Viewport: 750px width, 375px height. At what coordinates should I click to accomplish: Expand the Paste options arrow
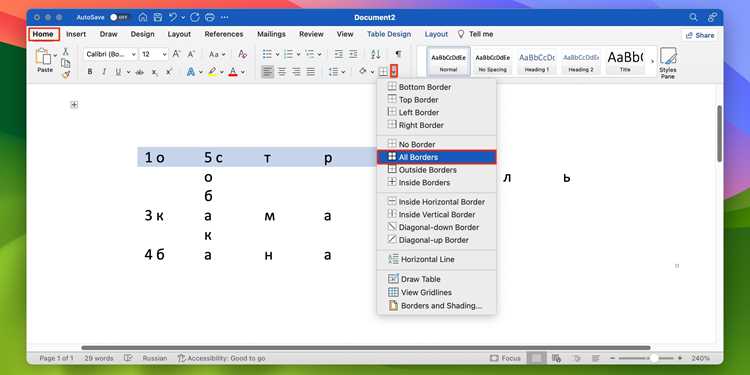55,55
